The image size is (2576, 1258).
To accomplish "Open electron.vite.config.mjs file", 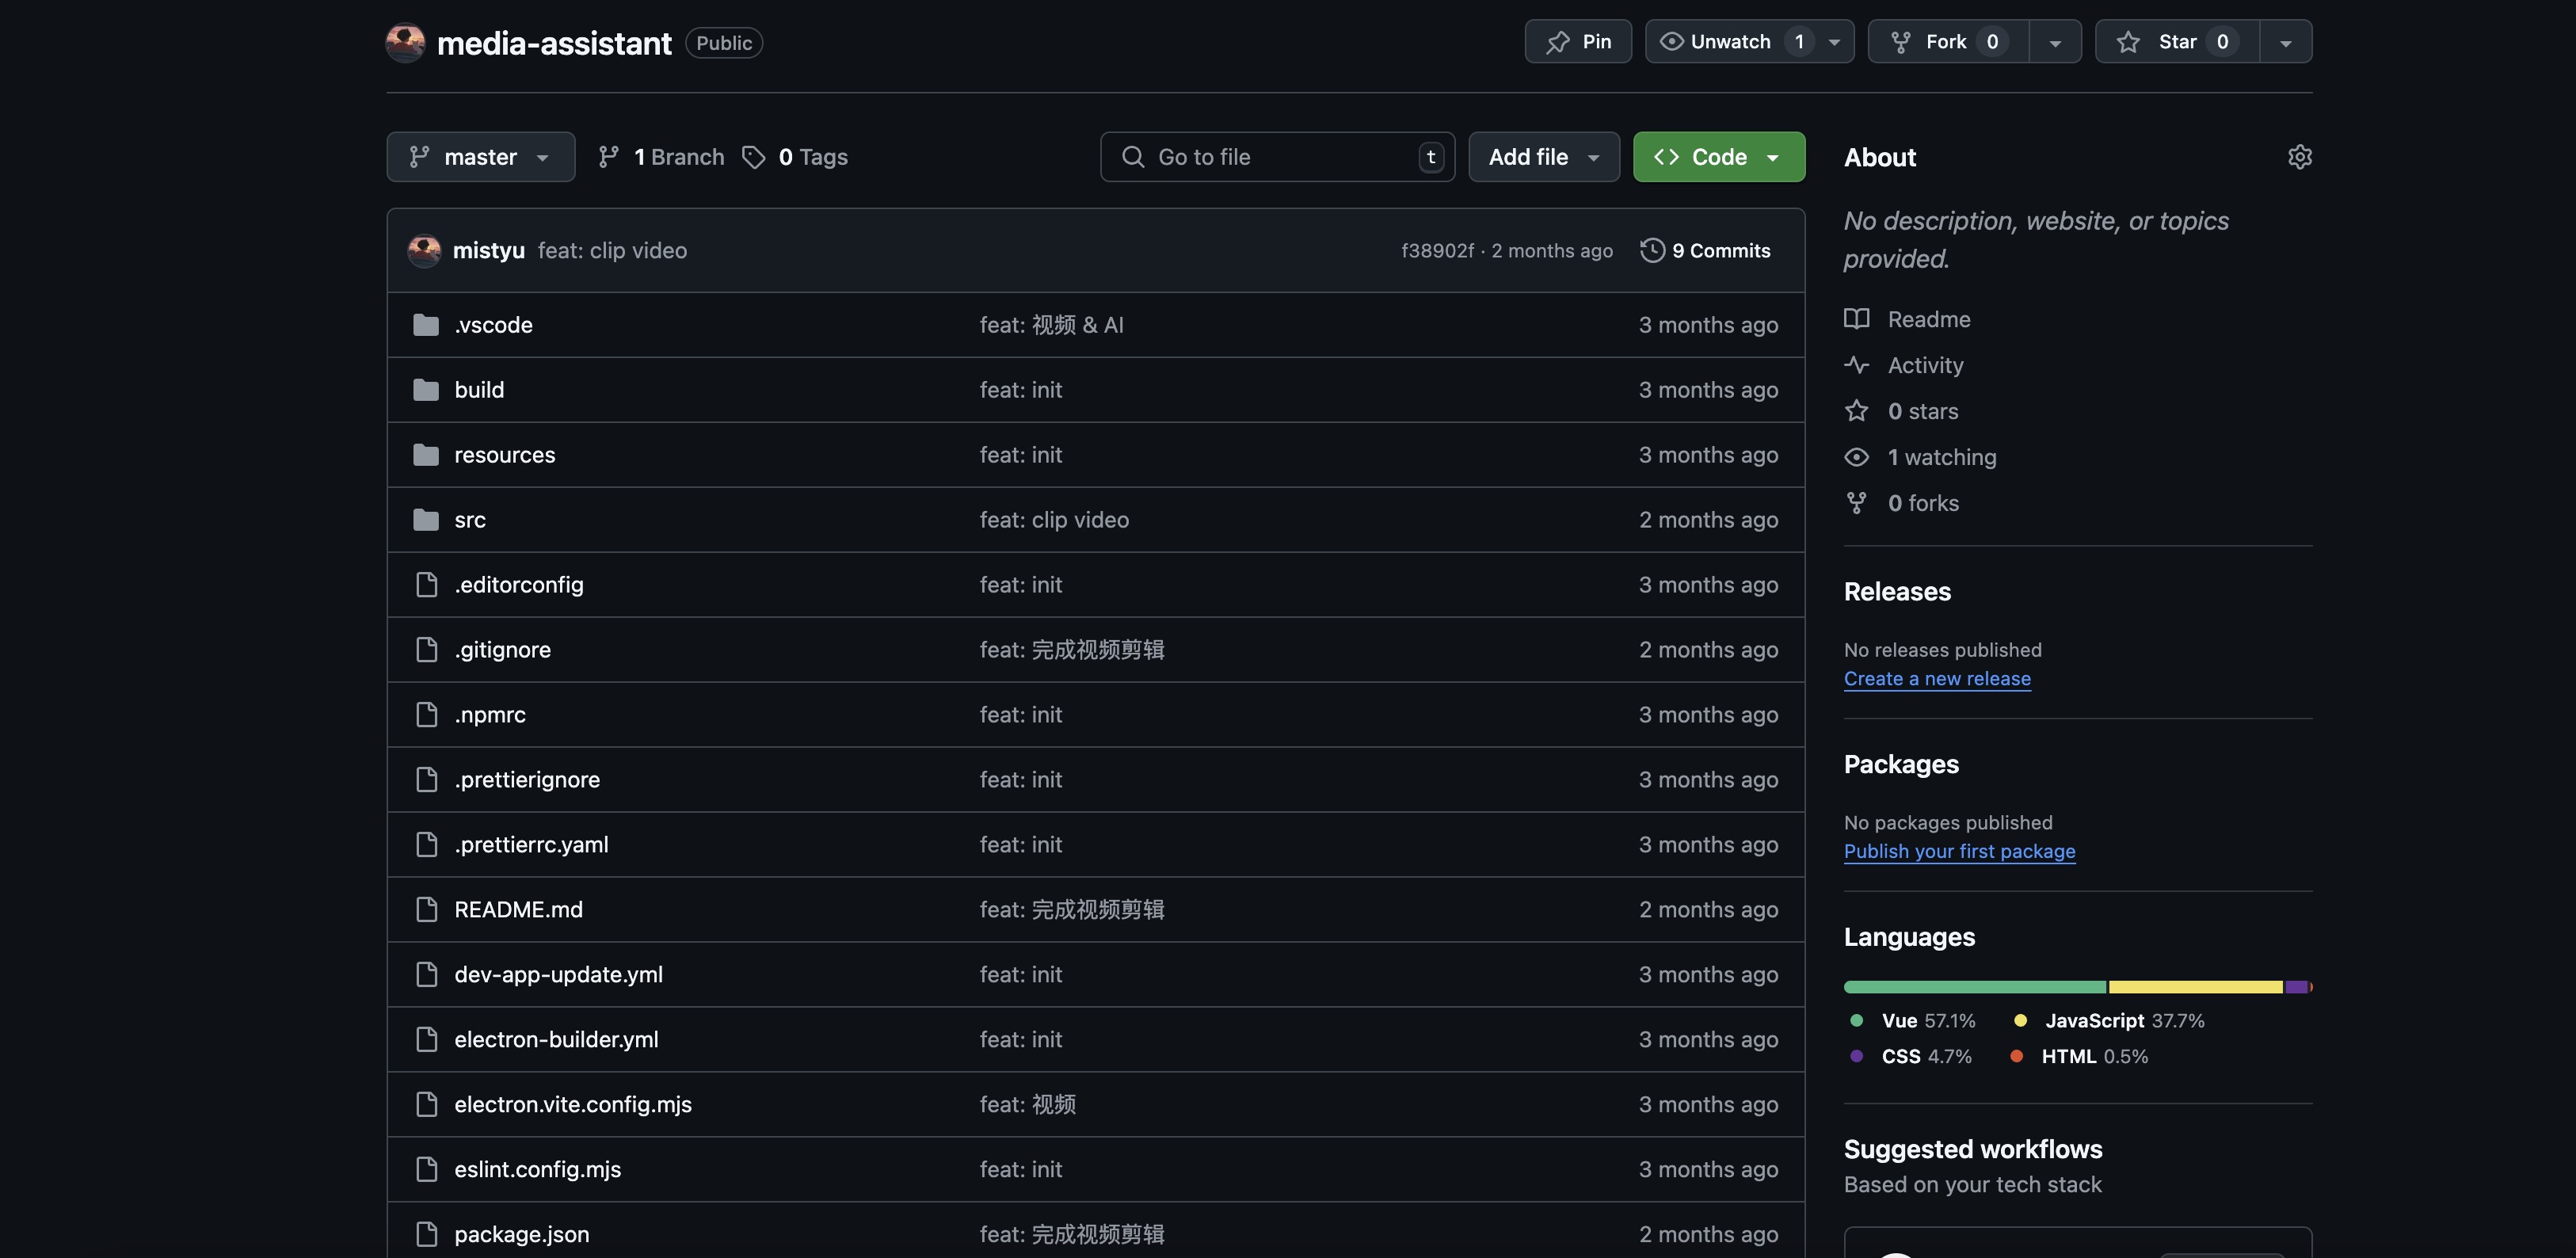I will (x=572, y=1105).
